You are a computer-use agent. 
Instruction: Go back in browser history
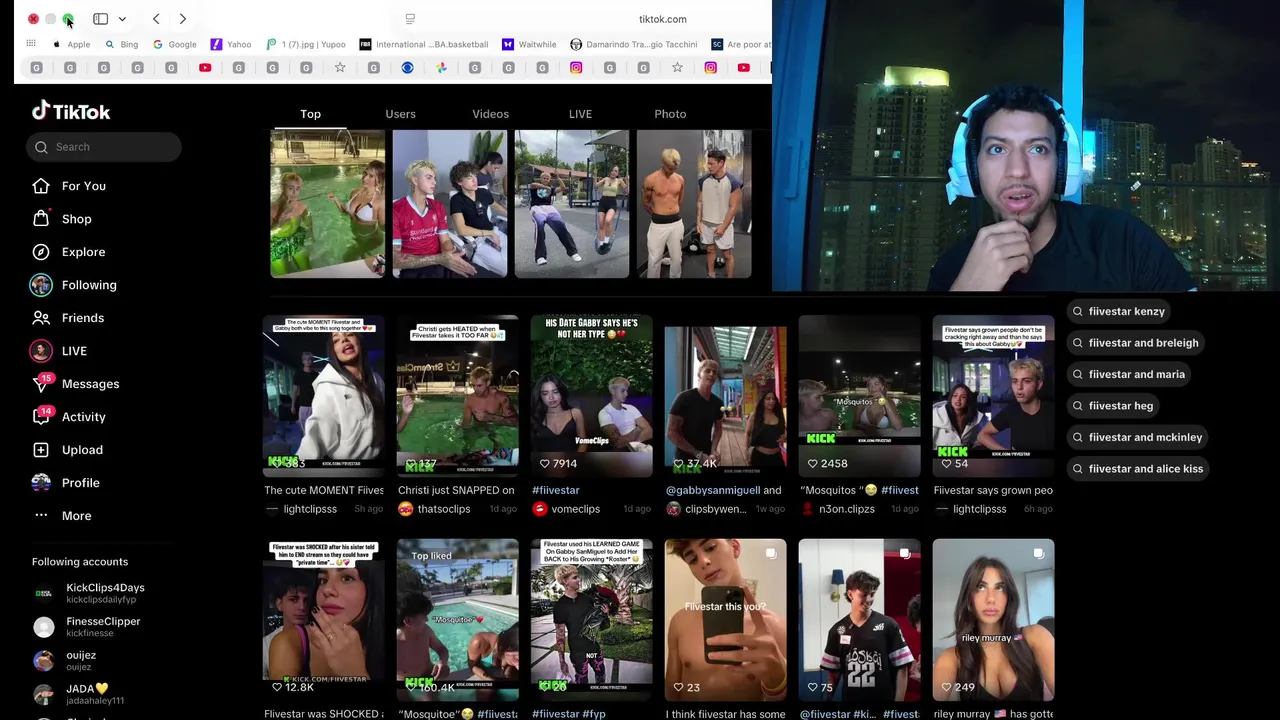point(156,19)
